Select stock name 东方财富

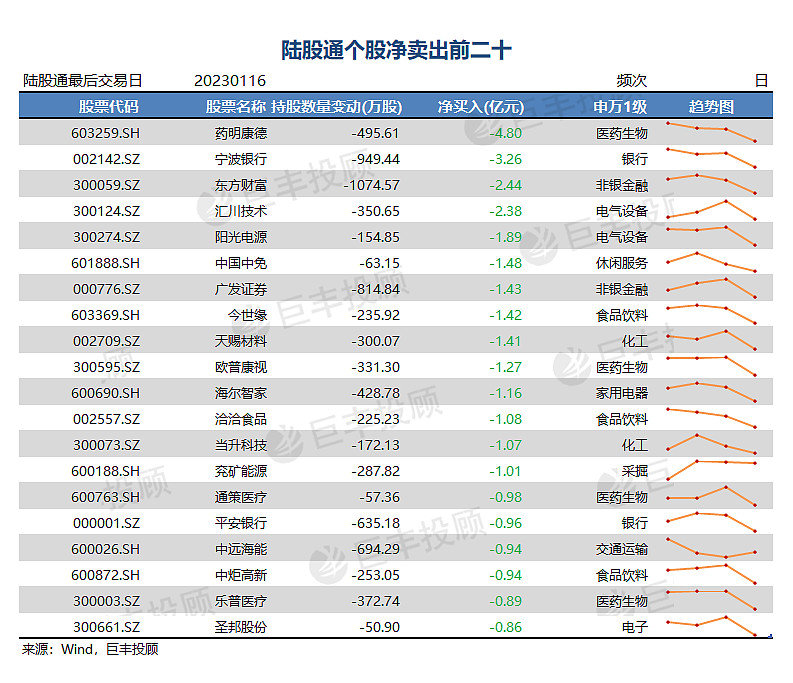click(x=241, y=185)
